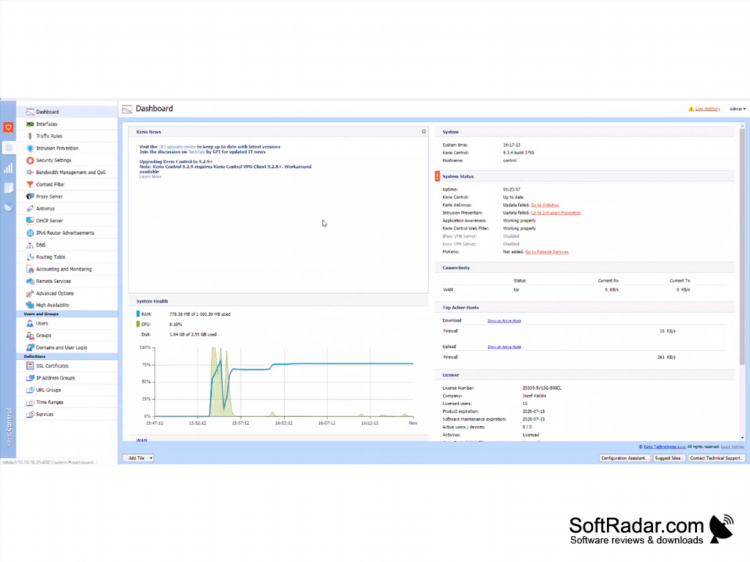Open the TechTalk discussion link

tap(197, 152)
